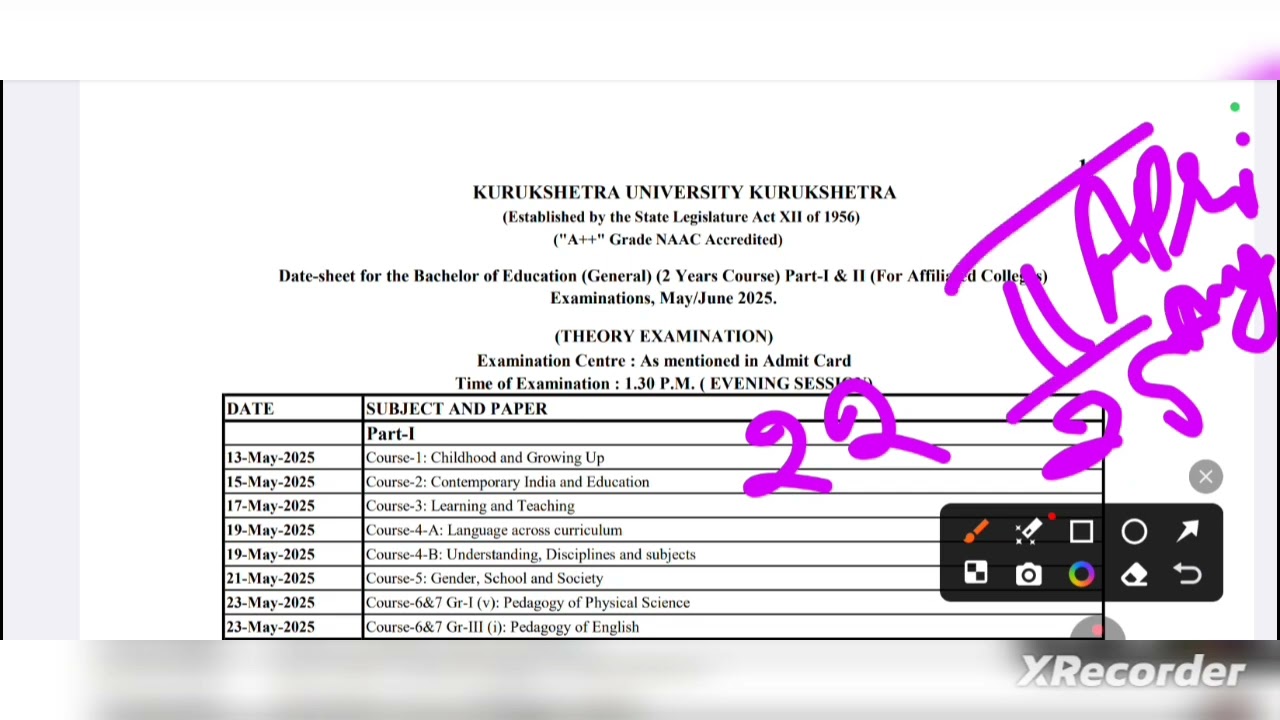1280x720 pixels.
Task: Click the (THEORY EXAMINATION) heading
Action: tap(663, 337)
